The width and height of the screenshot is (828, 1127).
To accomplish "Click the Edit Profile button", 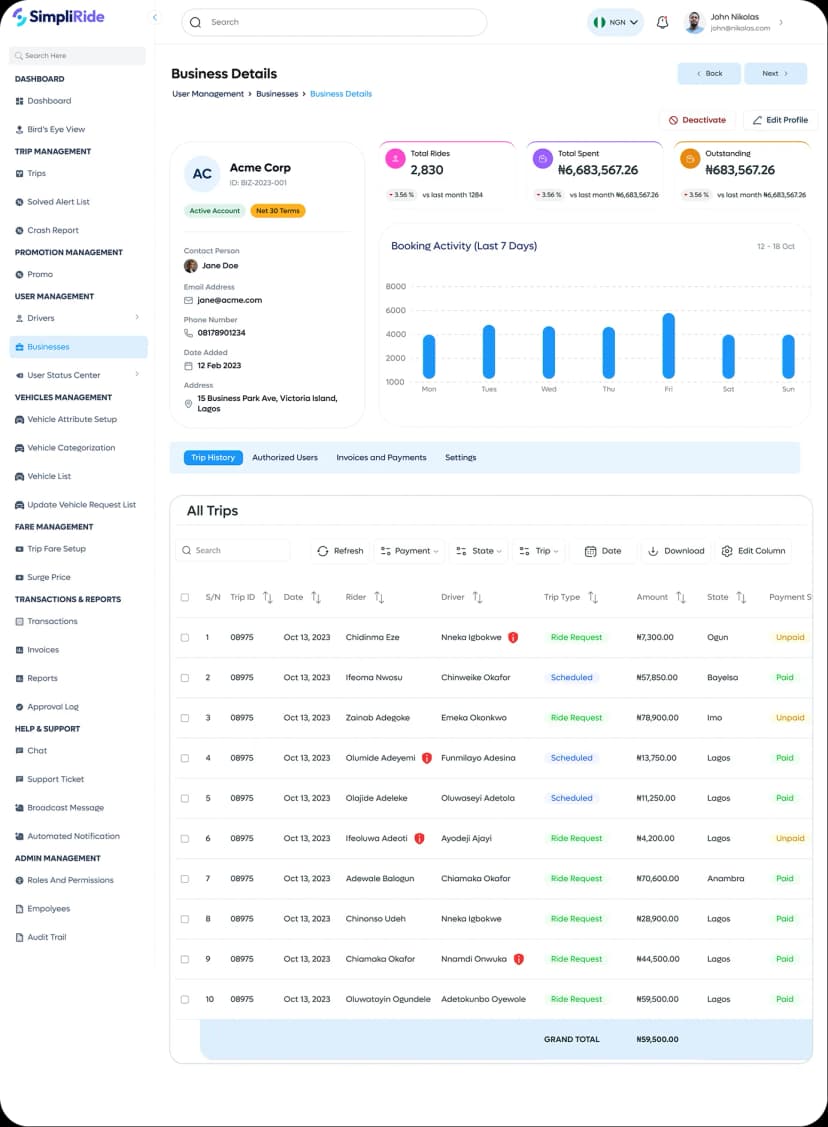I will pos(780,120).
